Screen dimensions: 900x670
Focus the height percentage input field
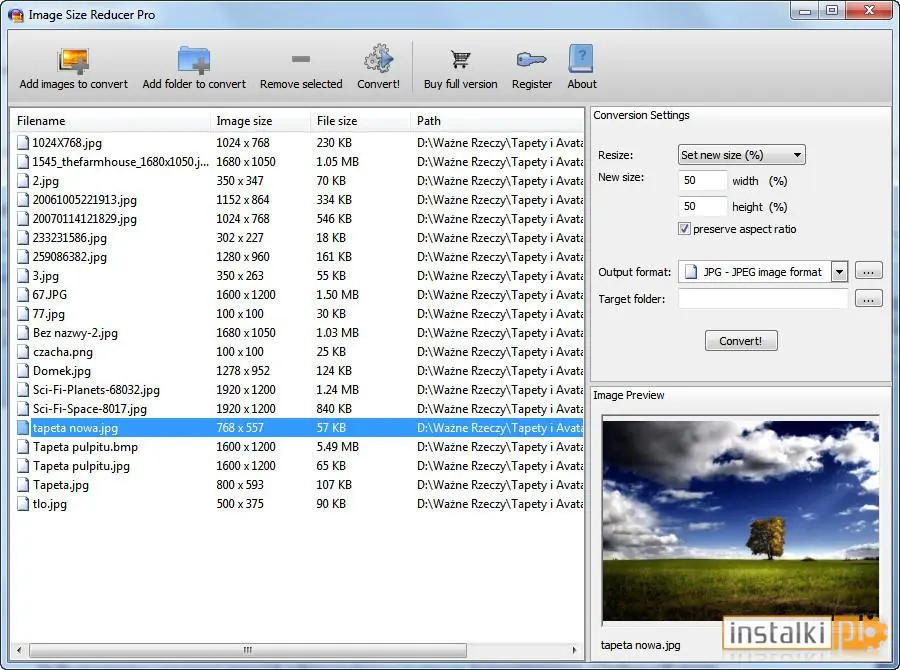click(x=703, y=206)
